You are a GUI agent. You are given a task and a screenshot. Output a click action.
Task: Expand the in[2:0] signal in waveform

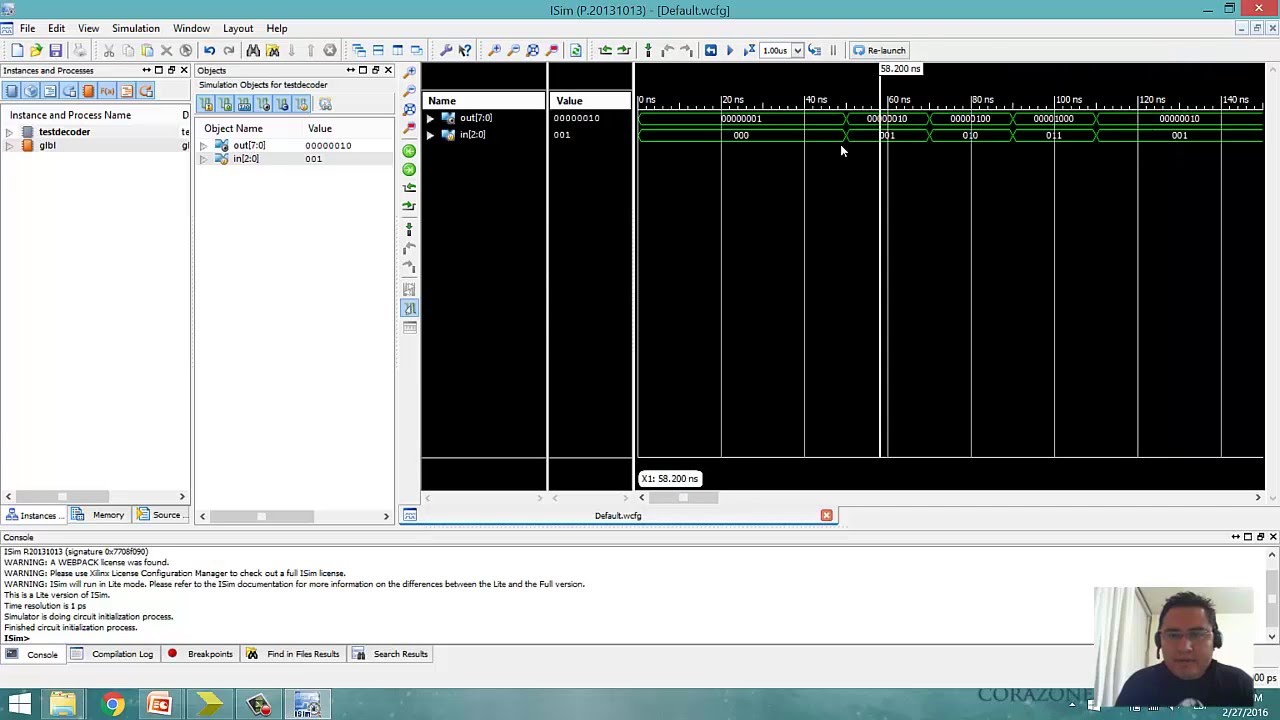click(x=430, y=135)
